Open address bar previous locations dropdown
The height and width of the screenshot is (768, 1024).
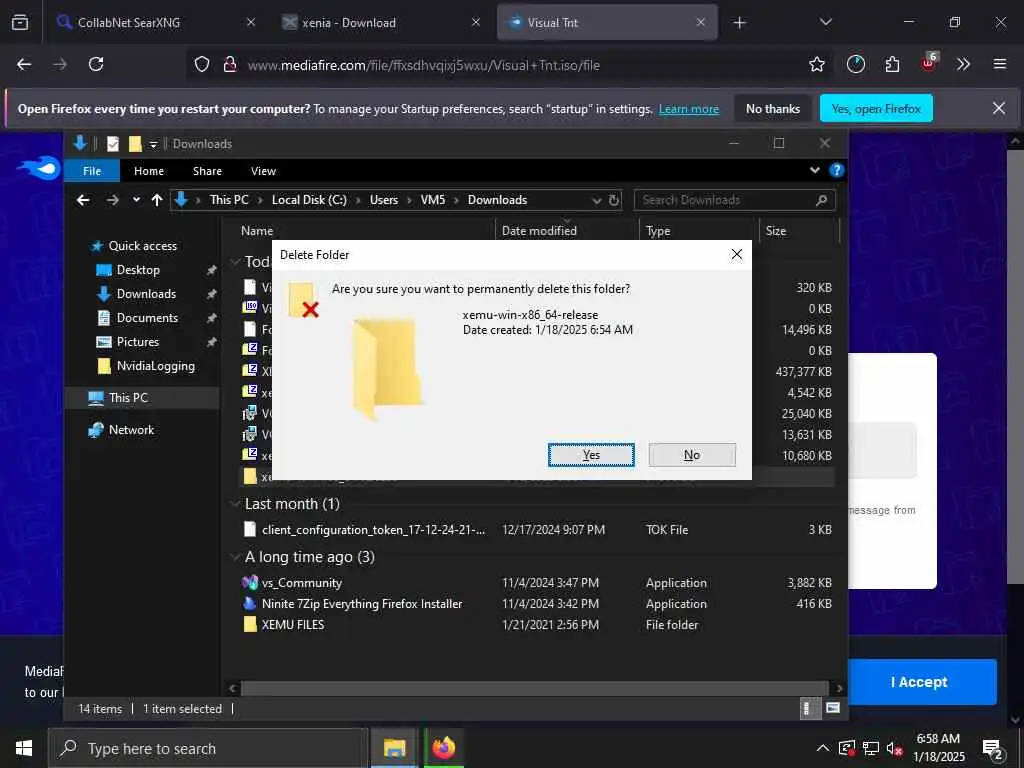coord(596,200)
